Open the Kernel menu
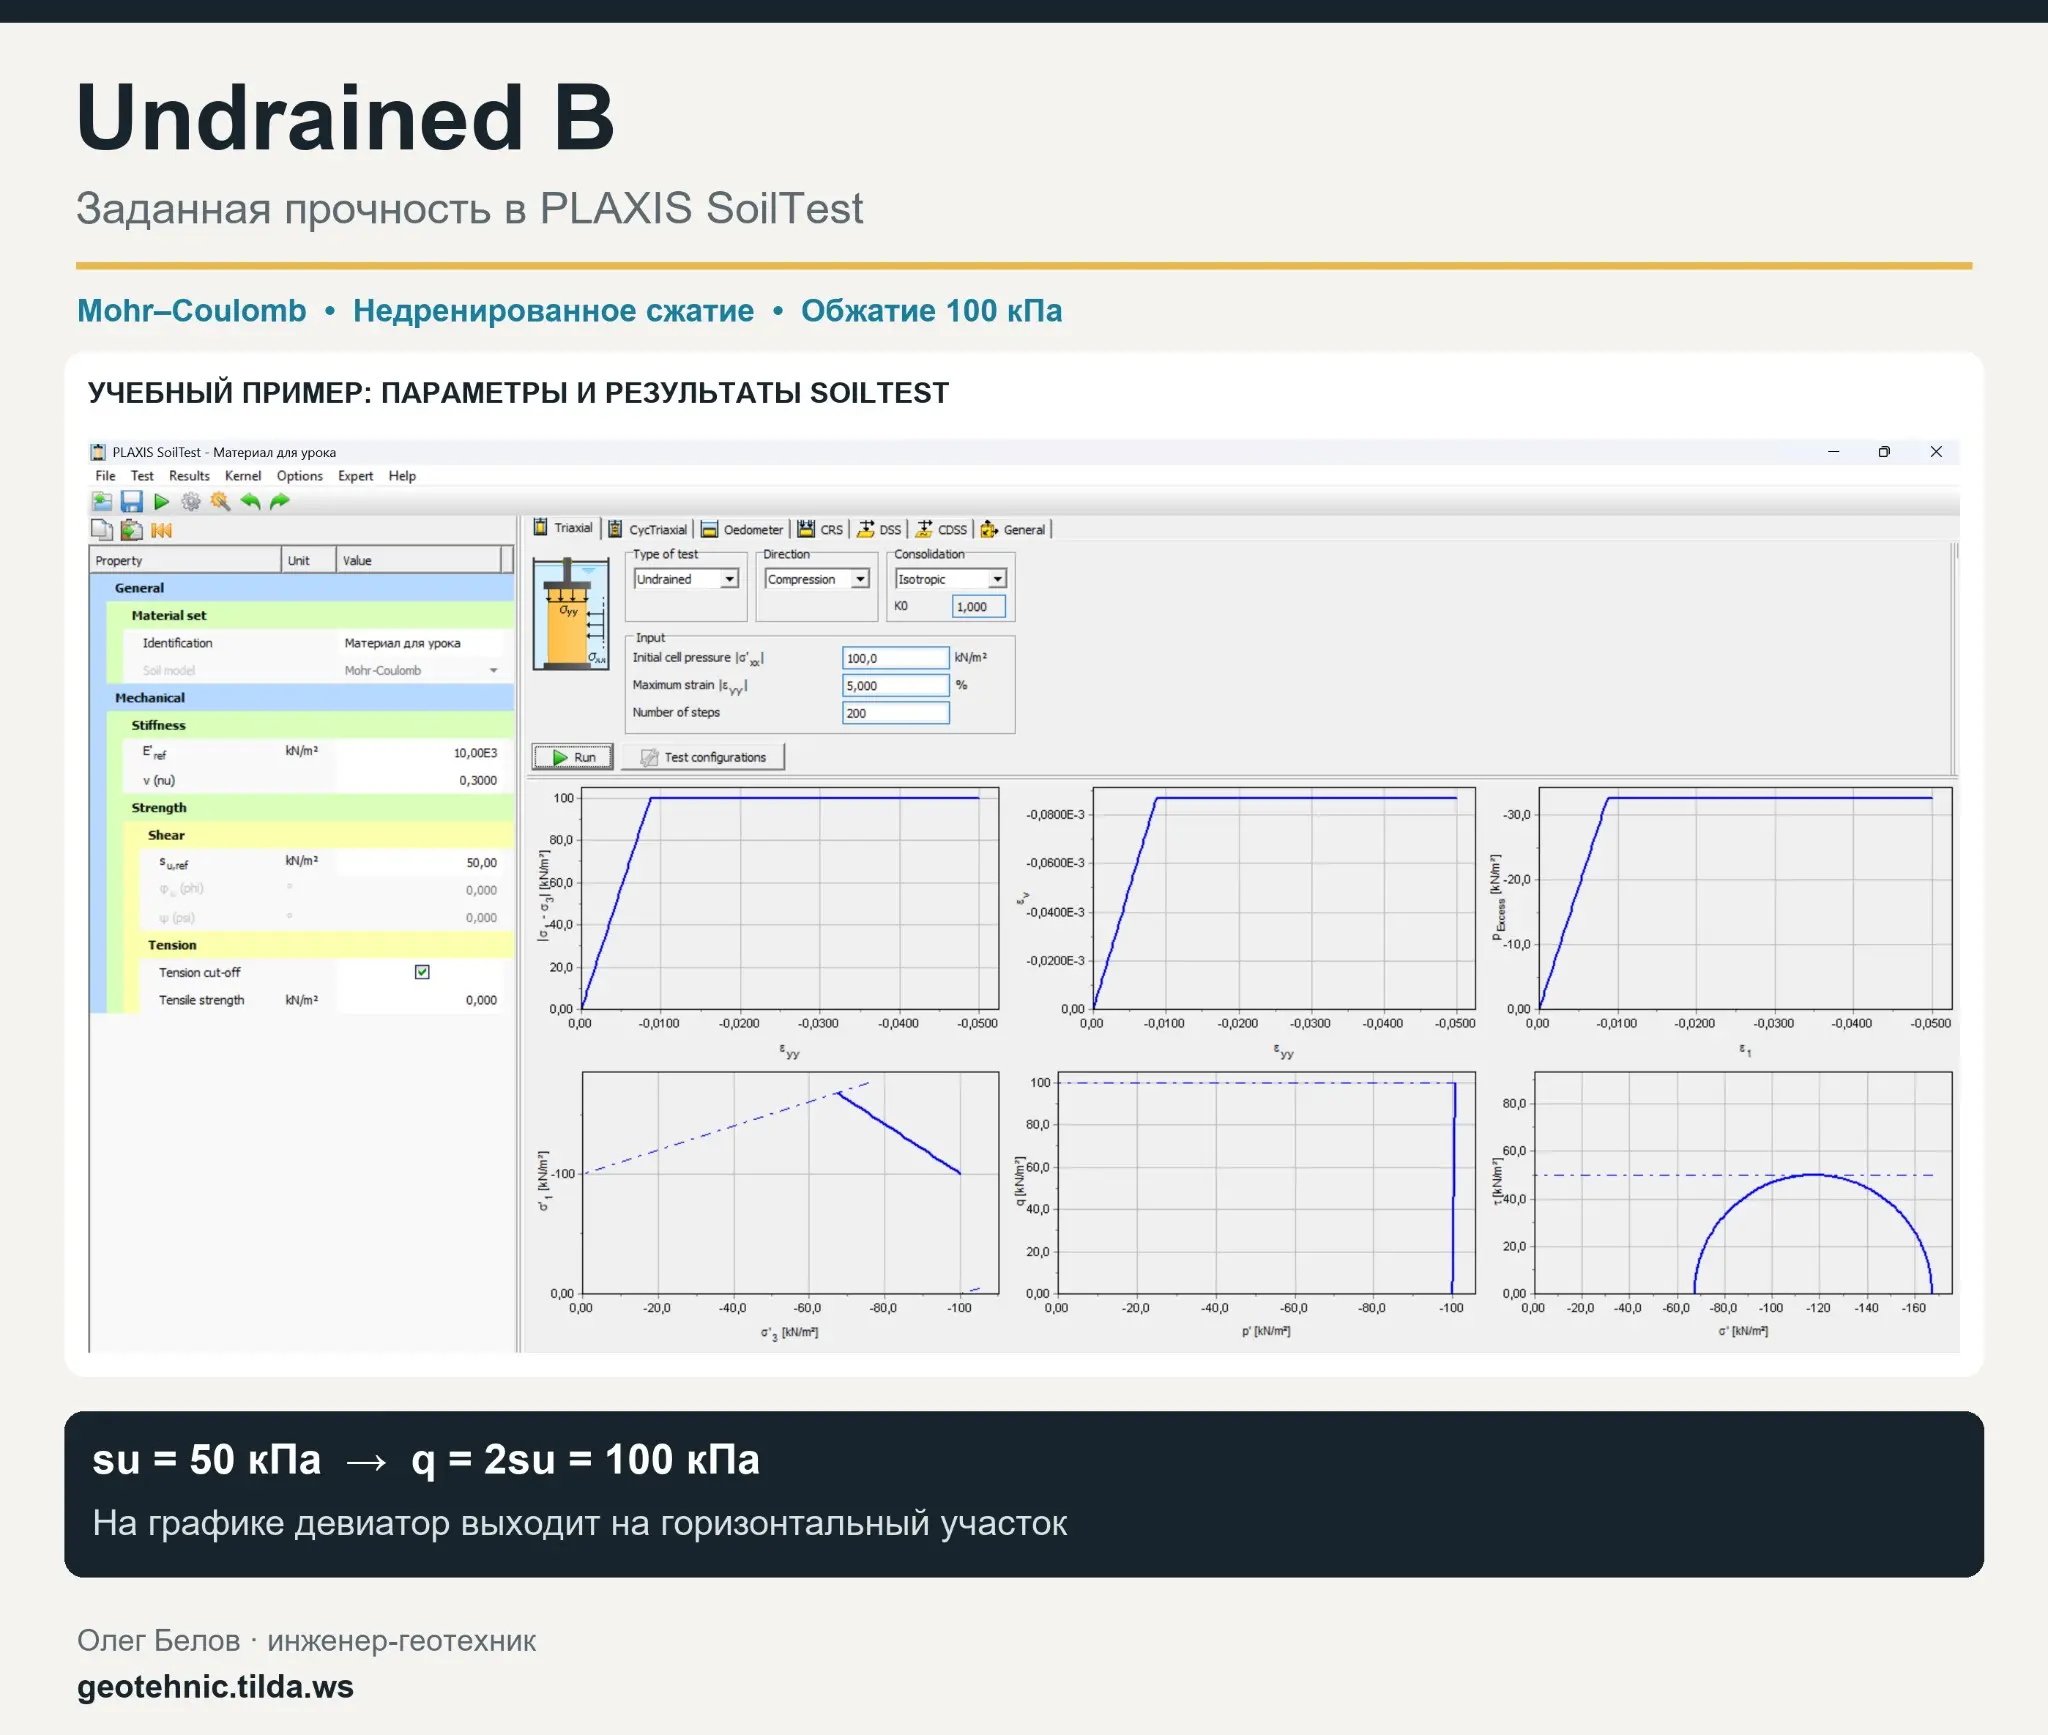Image resolution: width=2048 pixels, height=1735 pixels. click(x=243, y=476)
